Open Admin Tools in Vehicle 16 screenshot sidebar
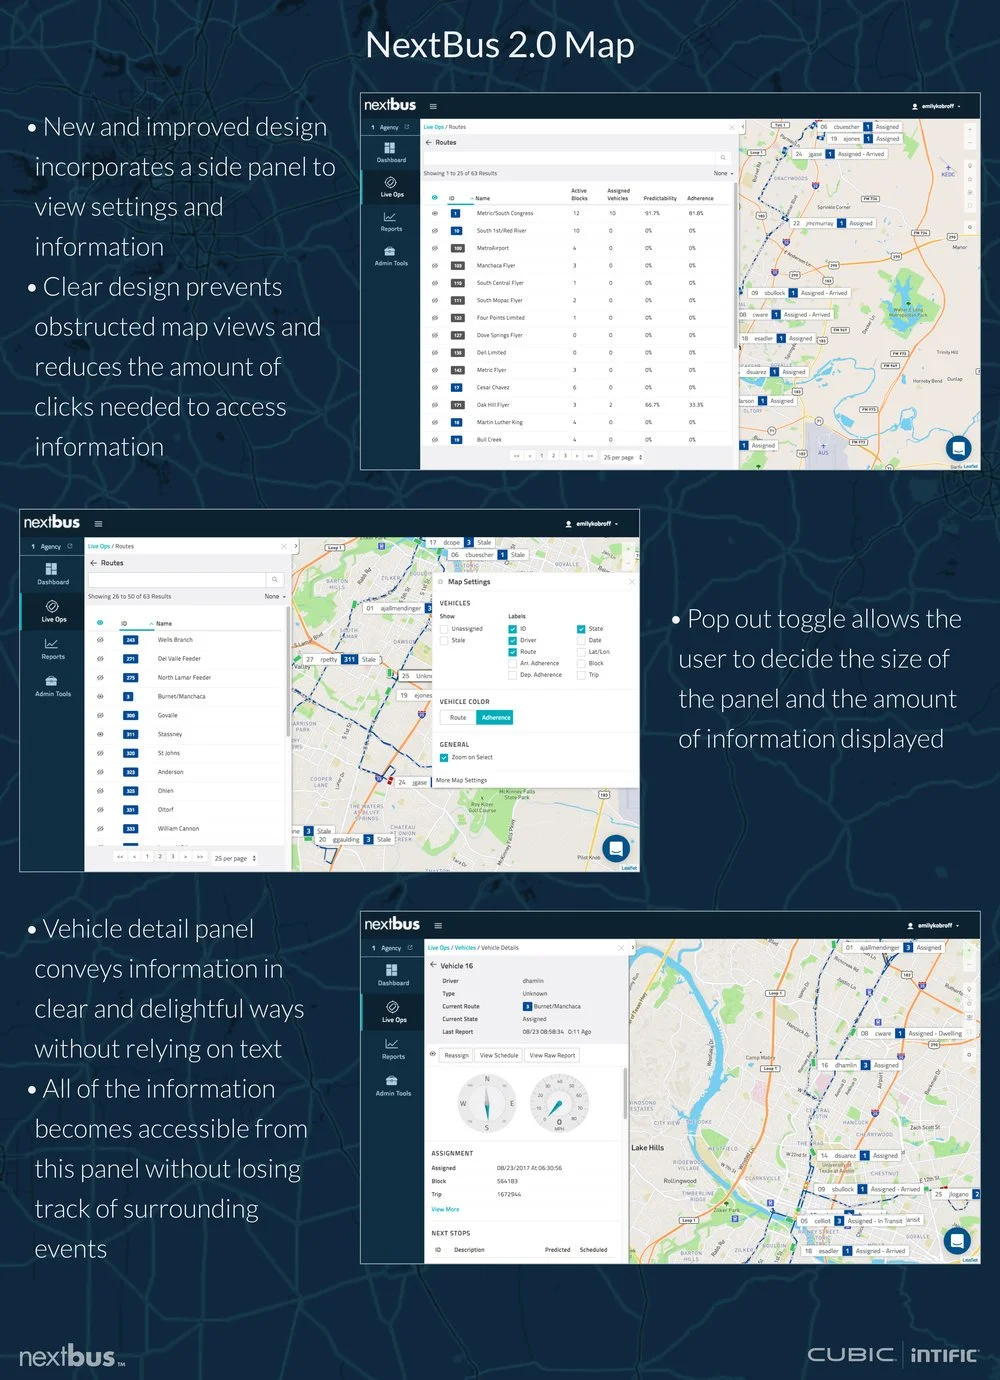Image resolution: width=1000 pixels, height=1380 pixels. 393,1086
